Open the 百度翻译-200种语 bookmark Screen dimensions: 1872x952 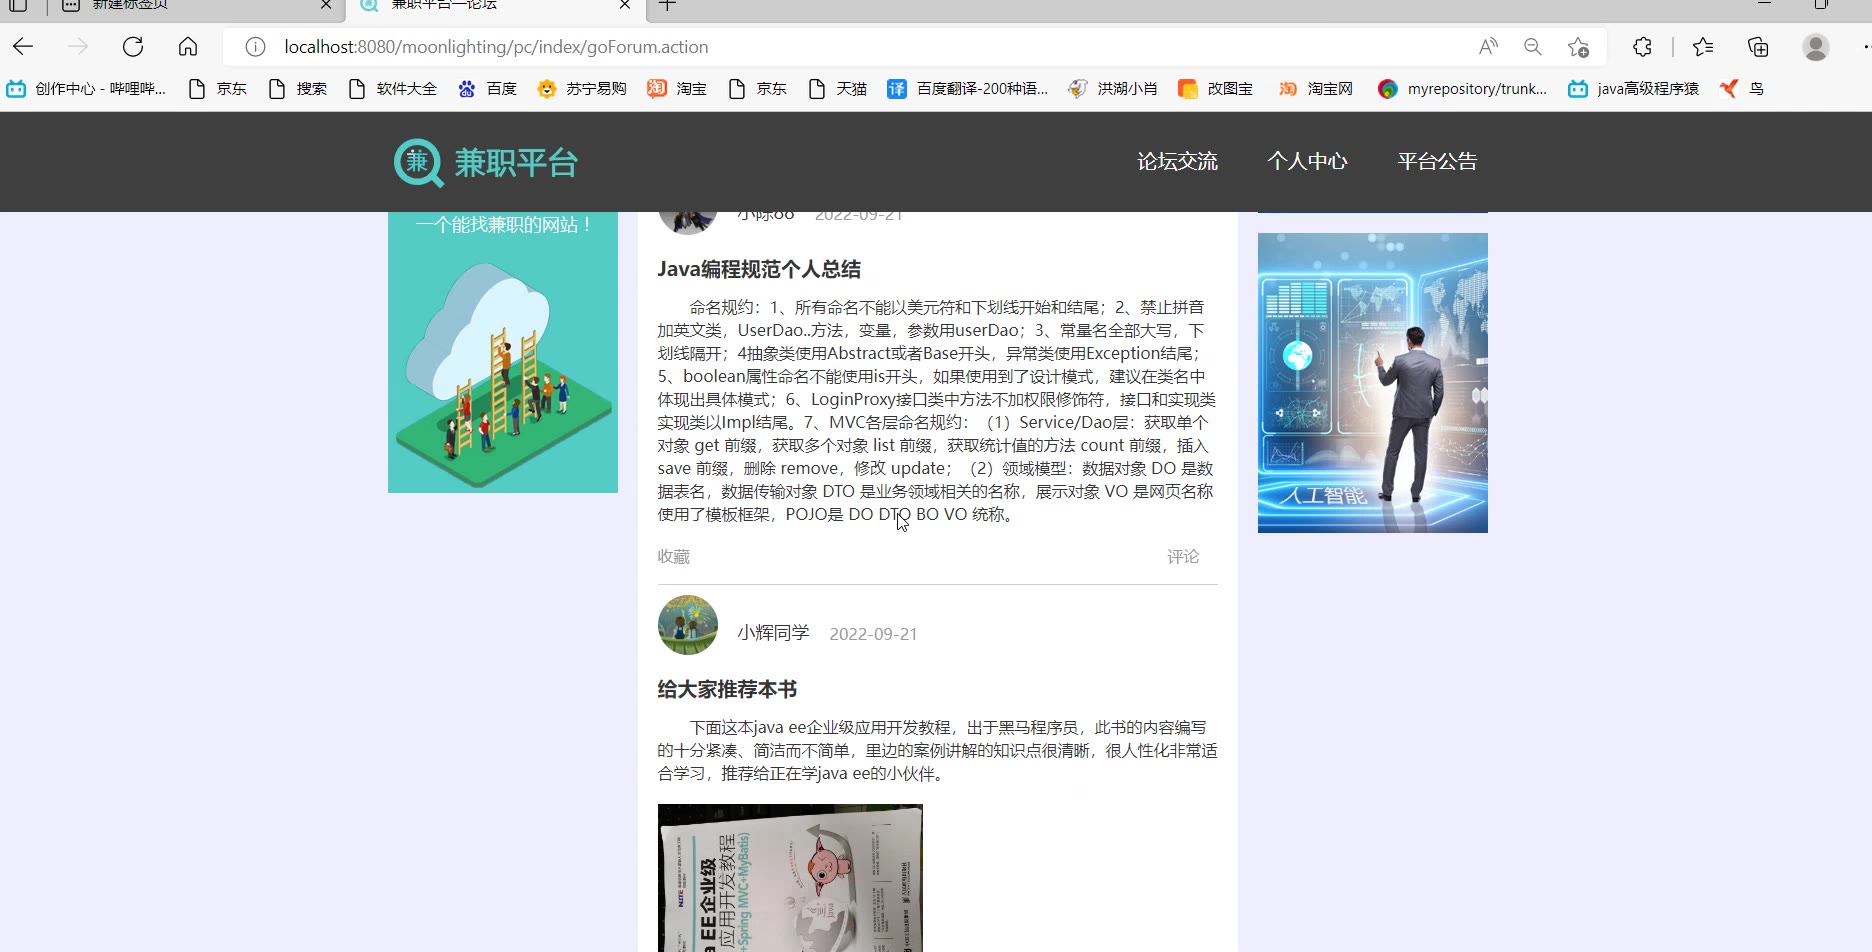(x=967, y=89)
